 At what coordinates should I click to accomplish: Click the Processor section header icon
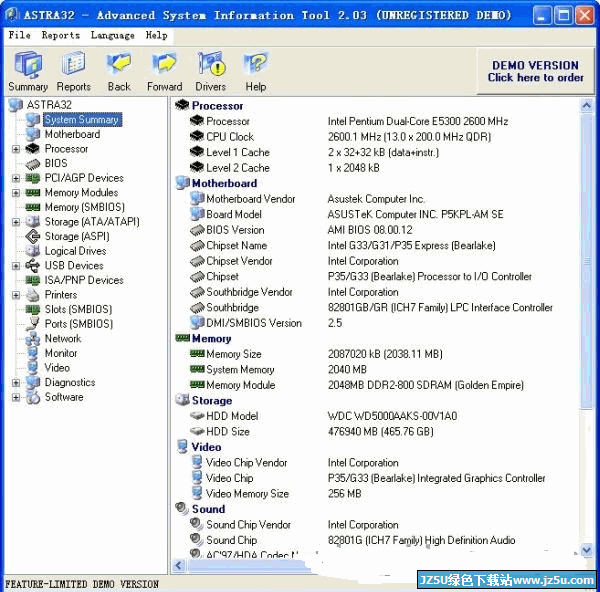pyautogui.click(x=182, y=104)
